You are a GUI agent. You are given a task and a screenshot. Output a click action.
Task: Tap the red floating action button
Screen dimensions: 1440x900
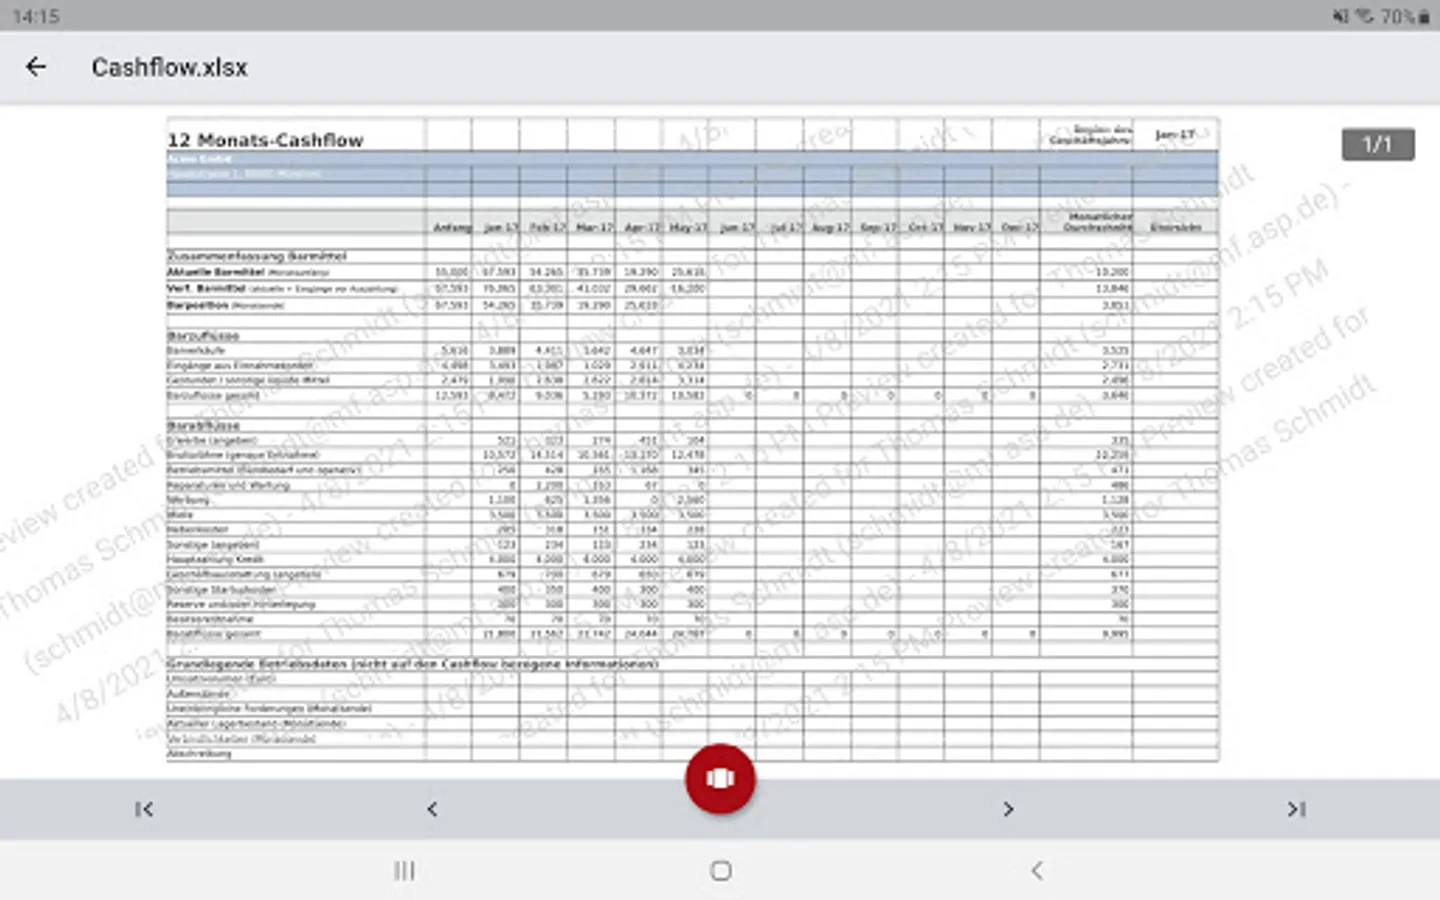tap(720, 779)
